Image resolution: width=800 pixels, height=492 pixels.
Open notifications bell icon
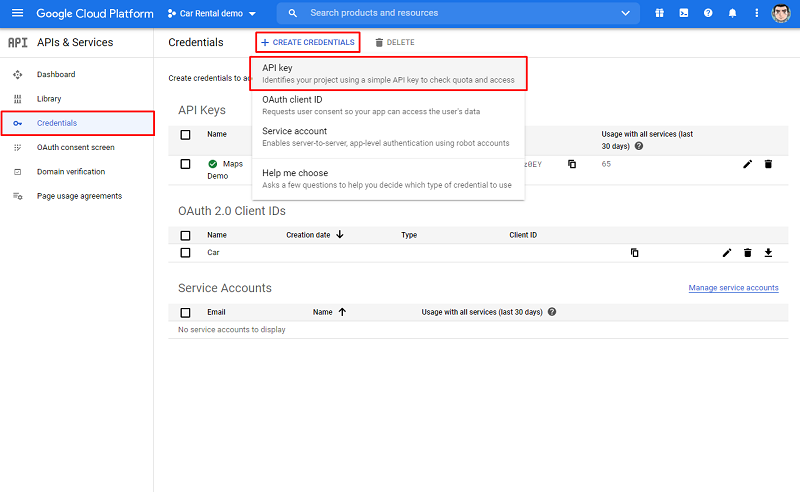(732, 13)
